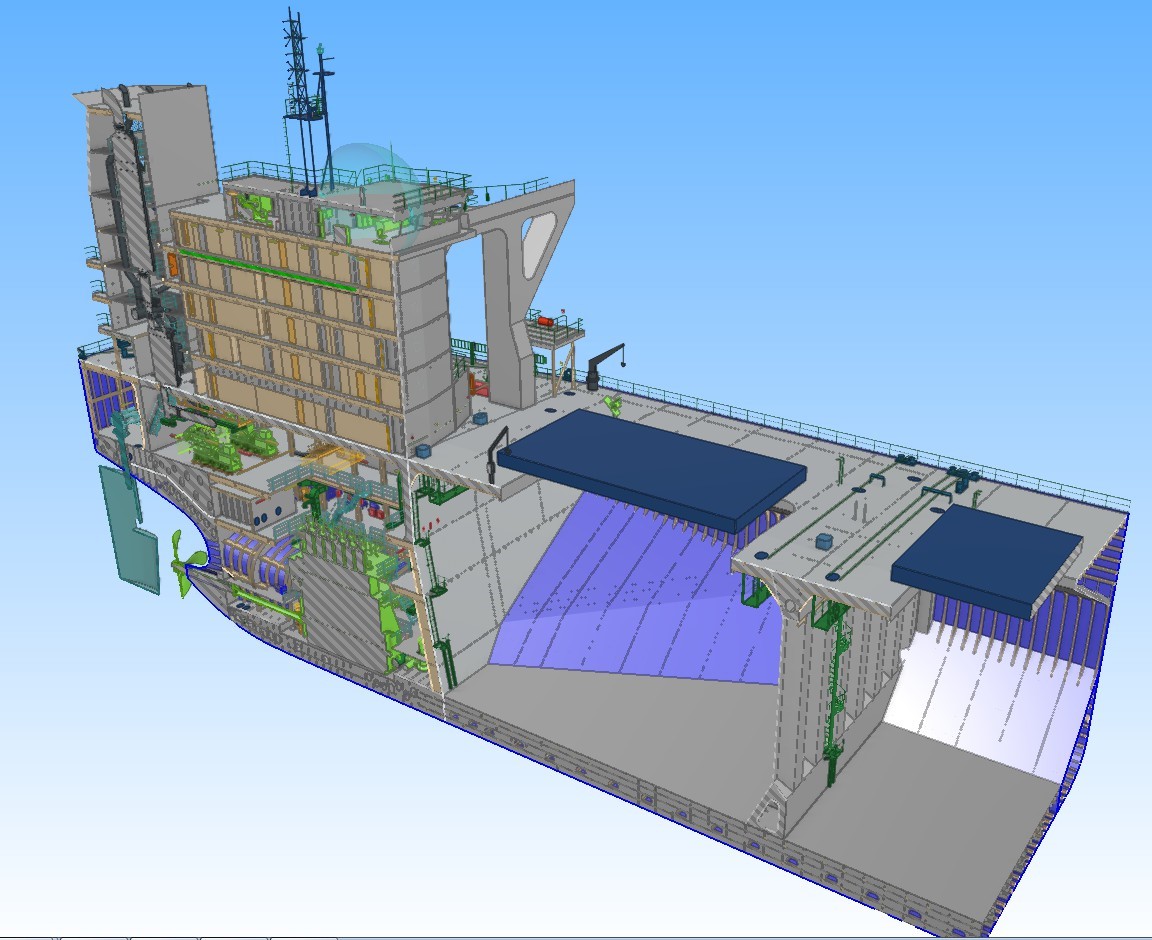Pick the smaller forward hatch cover
1152x940 pixels.
(985, 558)
